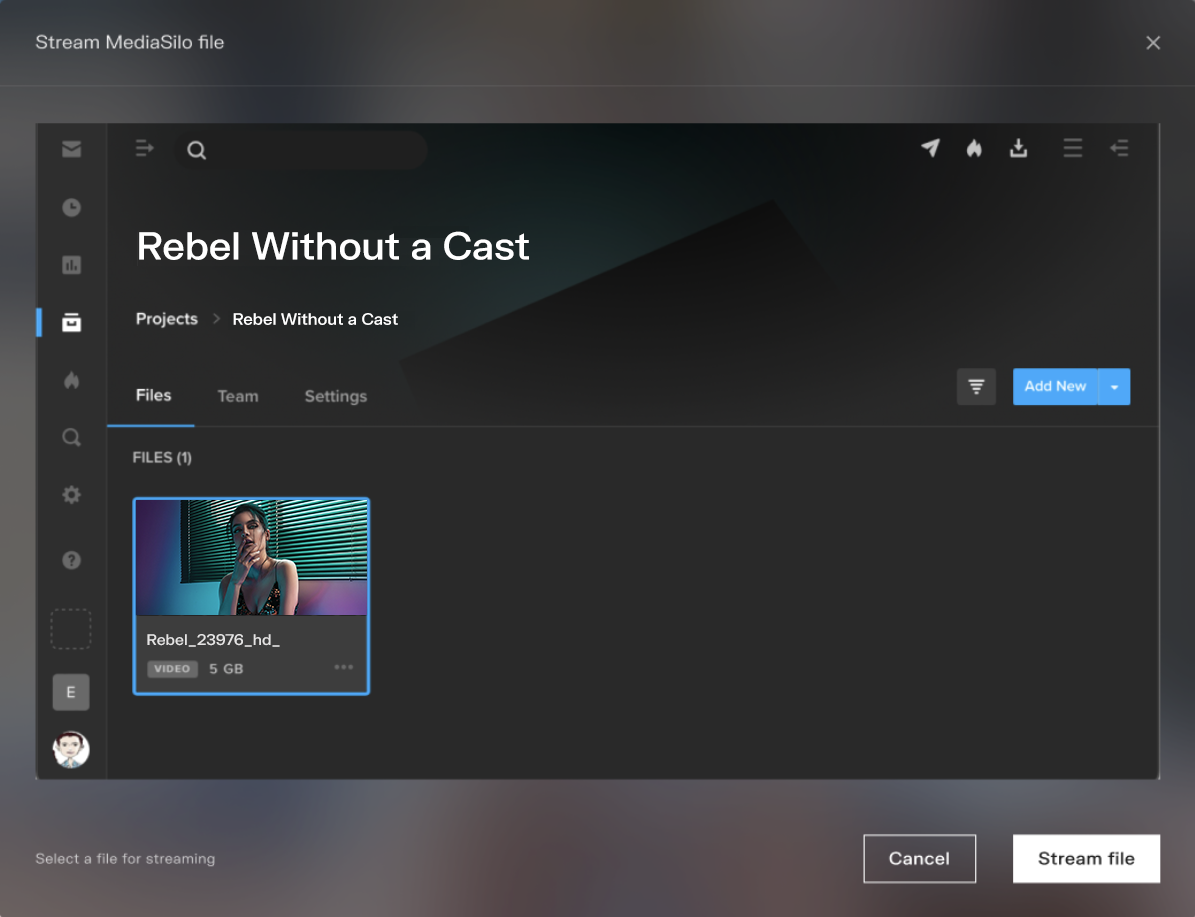This screenshot has width=1195, height=917.
Task: Open the search icon in left sidebar
Action: click(72, 437)
